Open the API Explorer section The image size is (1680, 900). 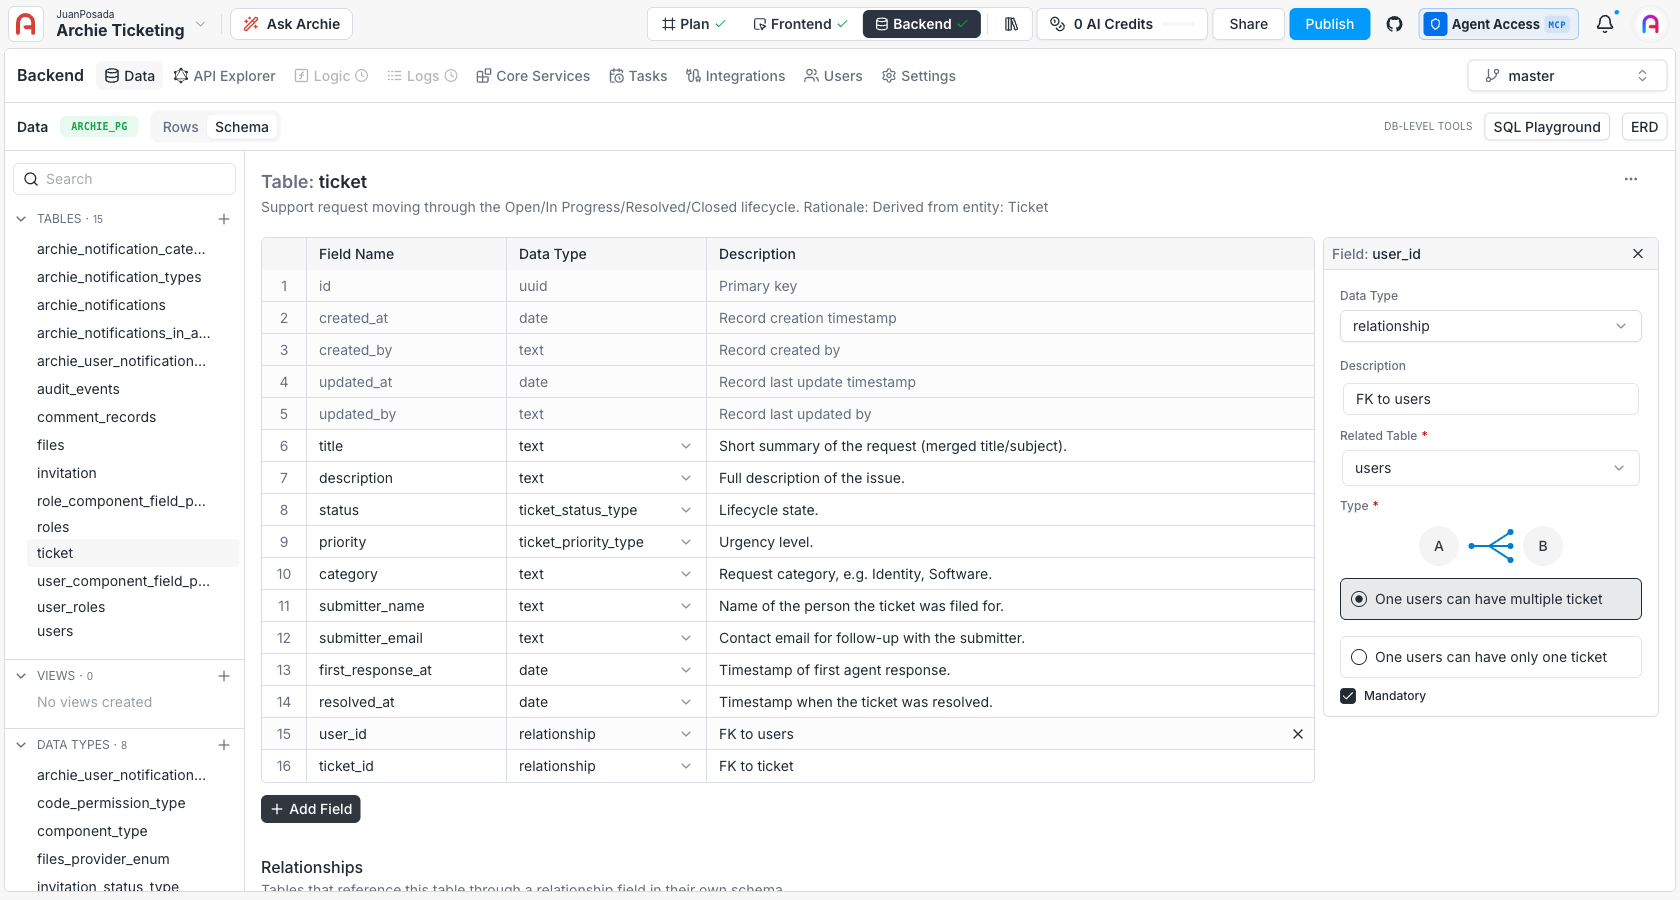(224, 76)
